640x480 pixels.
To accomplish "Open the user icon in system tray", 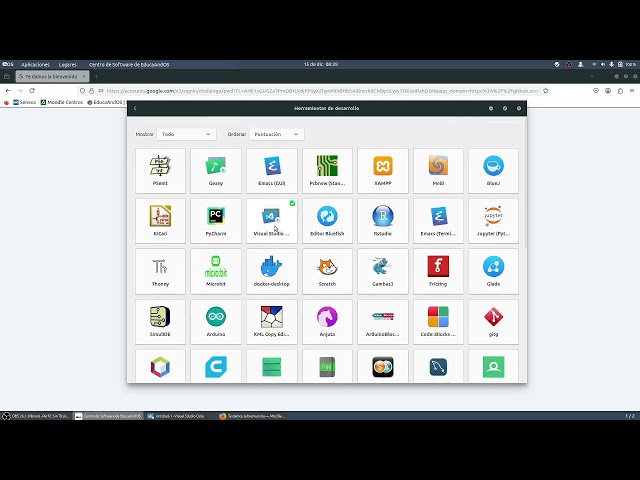I will point(580,64).
